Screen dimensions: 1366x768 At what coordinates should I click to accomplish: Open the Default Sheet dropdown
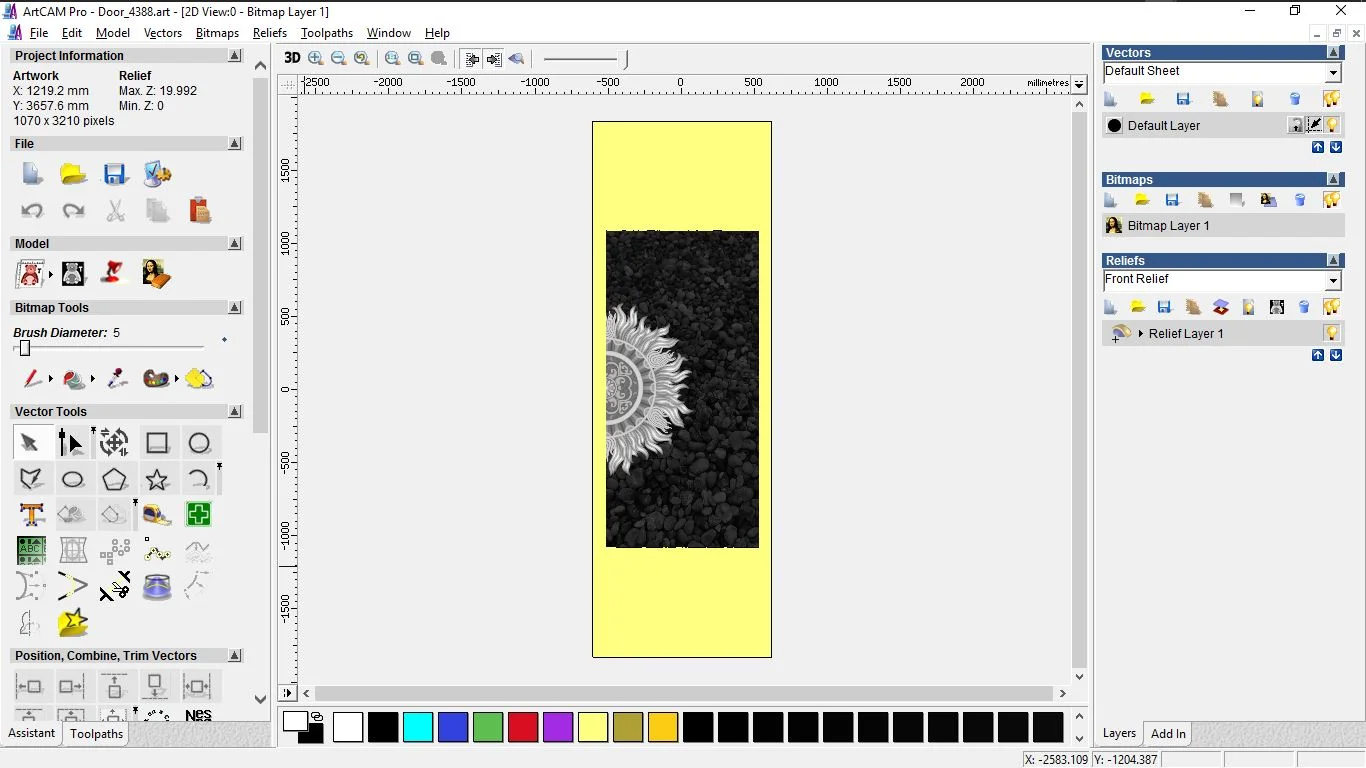(x=1332, y=73)
